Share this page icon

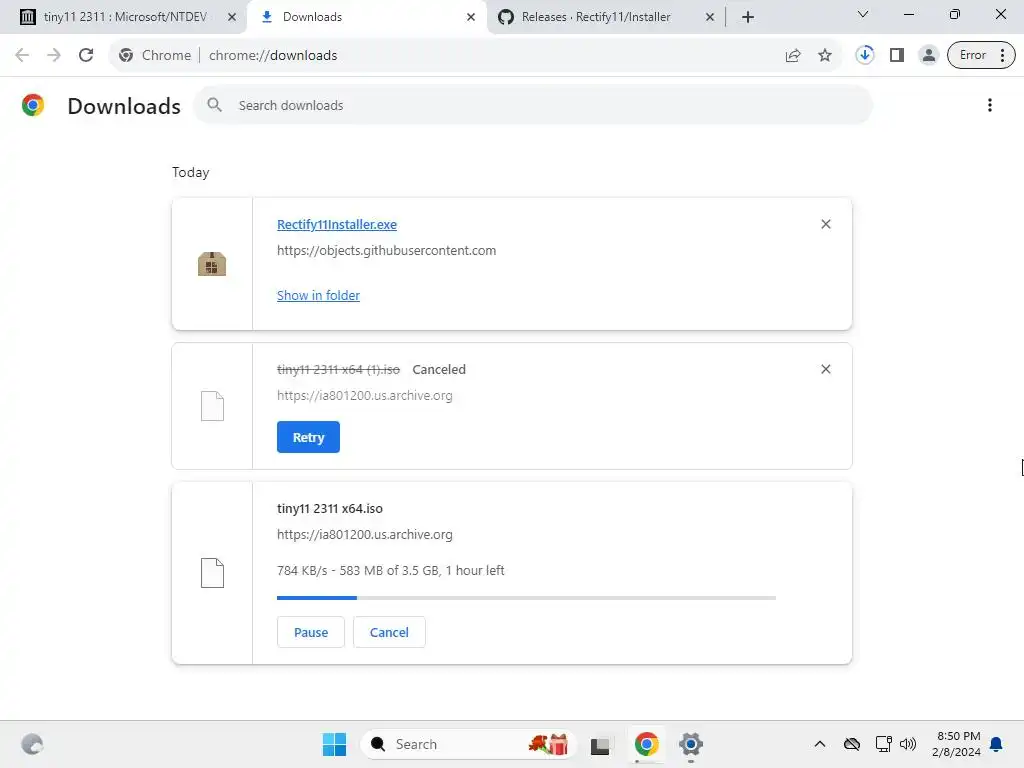pos(793,56)
